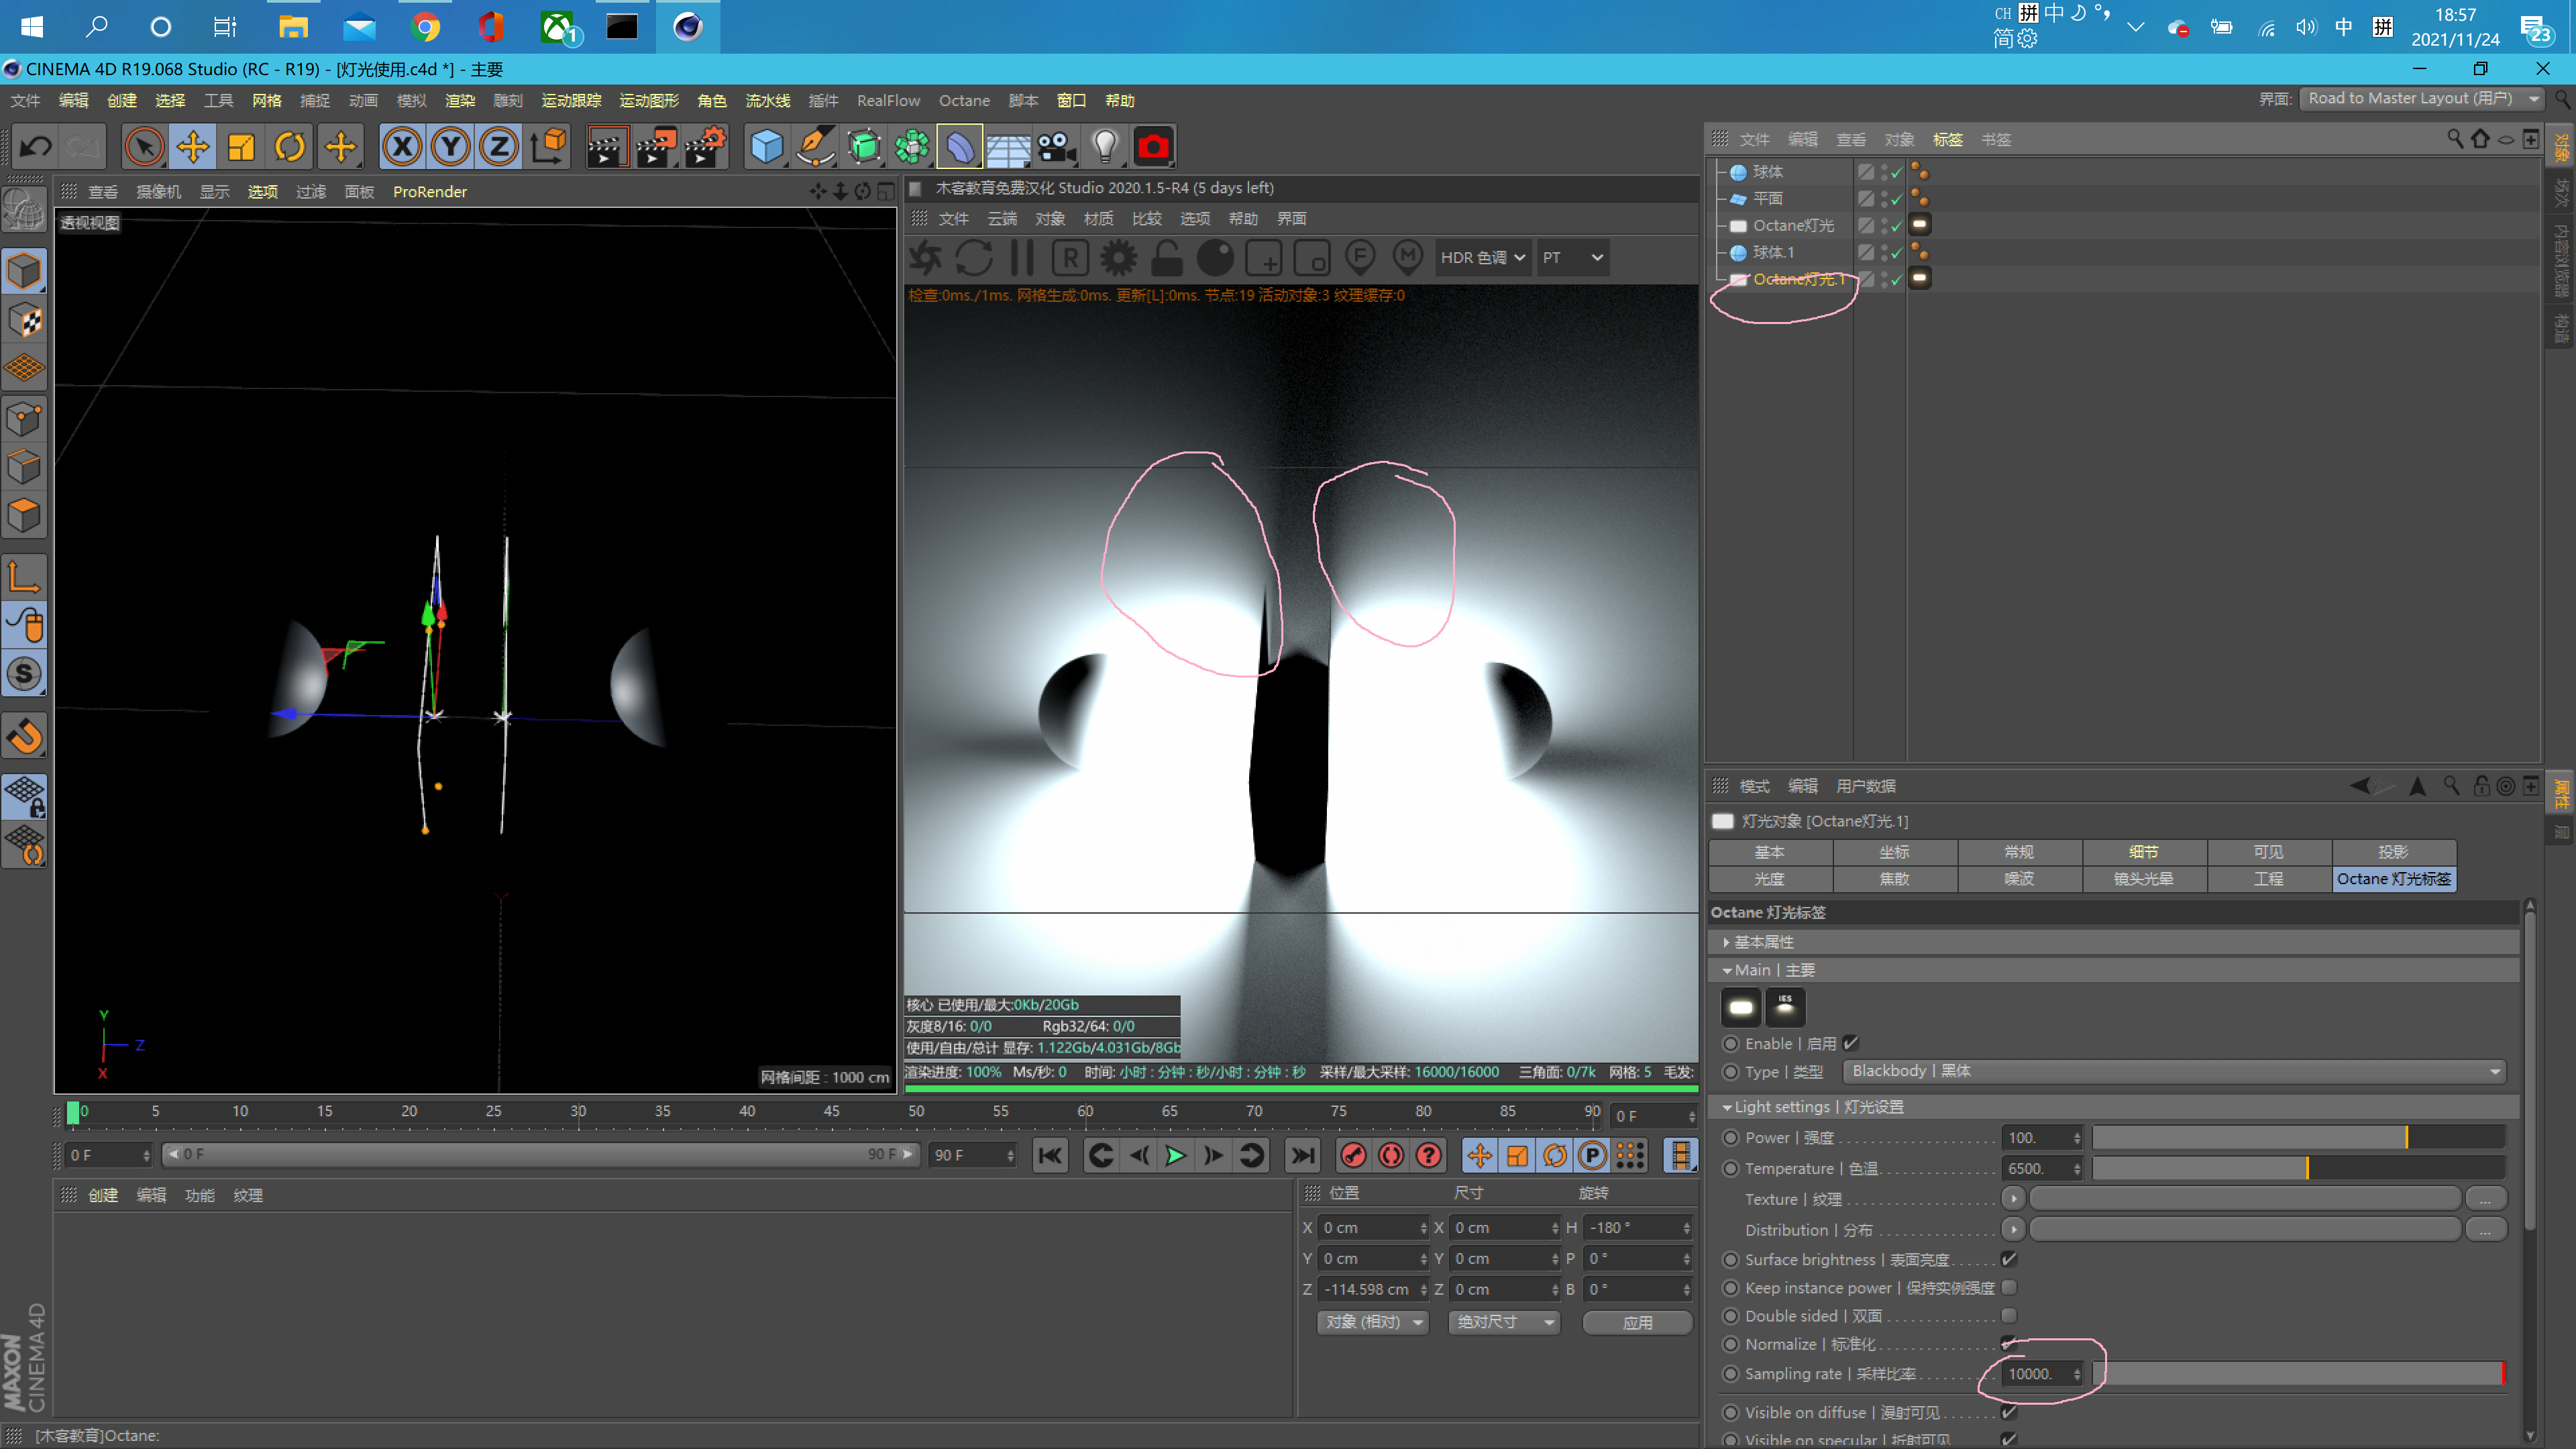The width and height of the screenshot is (2576, 1449).
Task: Open Edit Render Settings gear clapperboard
Action: pyautogui.click(x=705, y=147)
